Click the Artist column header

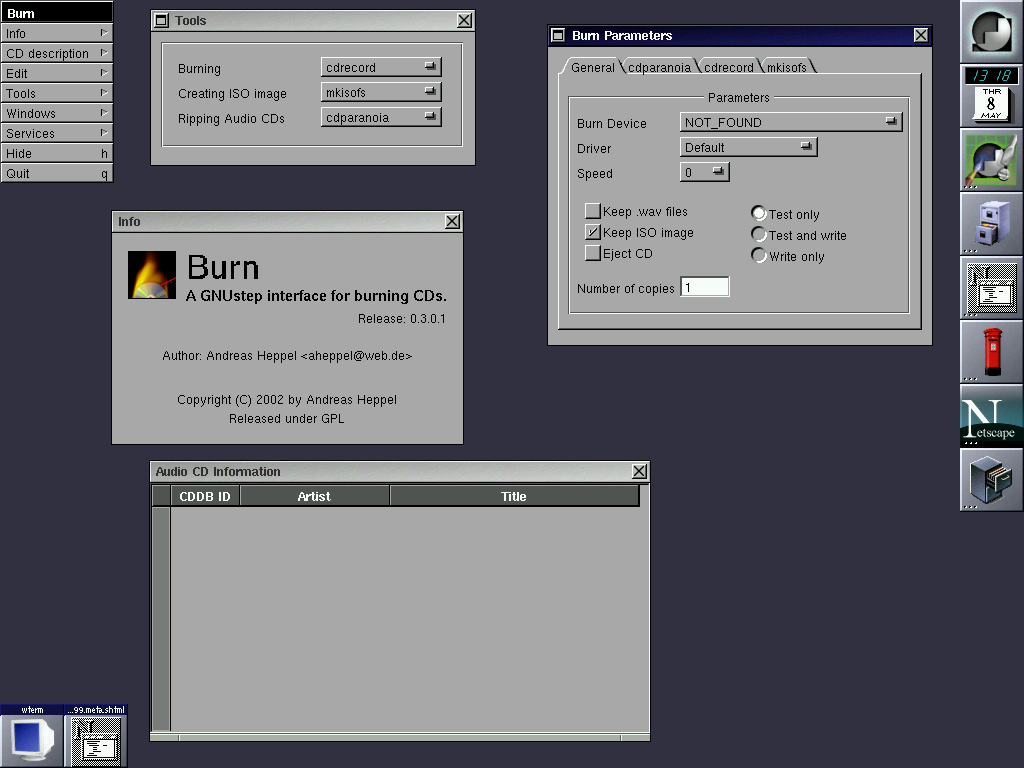(314, 496)
